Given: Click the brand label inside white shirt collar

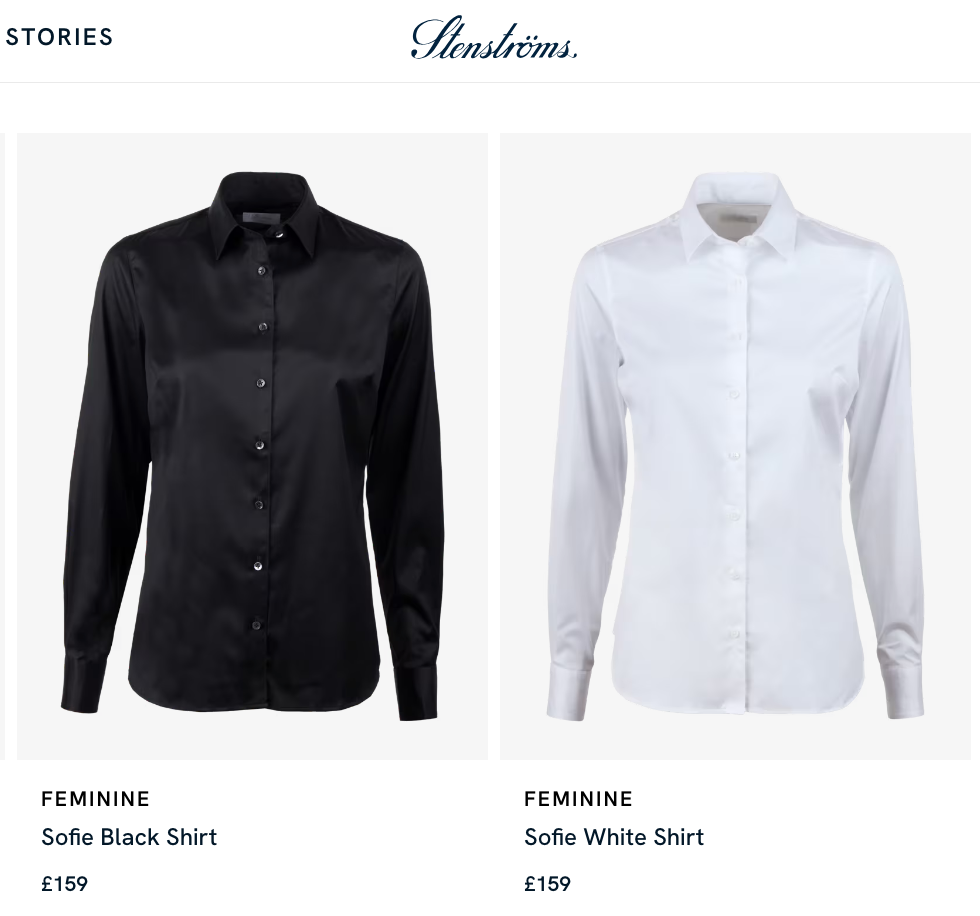Looking at the screenshot, I should click(x=738, y=218).
